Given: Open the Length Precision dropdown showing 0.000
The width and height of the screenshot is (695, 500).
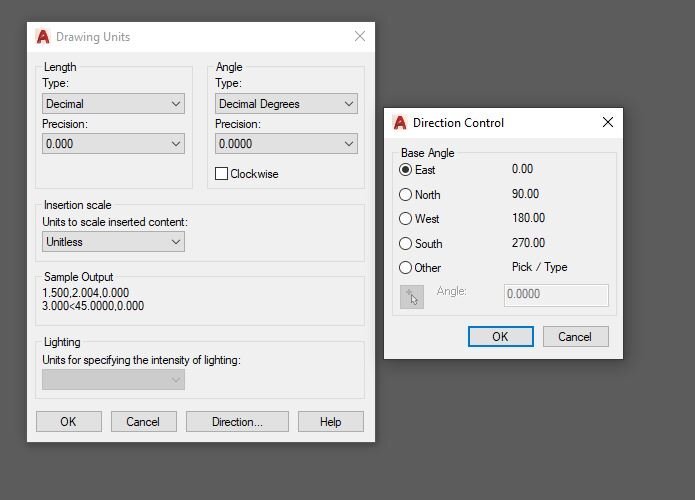Looking at the screenshot, I should pyautogui.click(x=113, y=144).
